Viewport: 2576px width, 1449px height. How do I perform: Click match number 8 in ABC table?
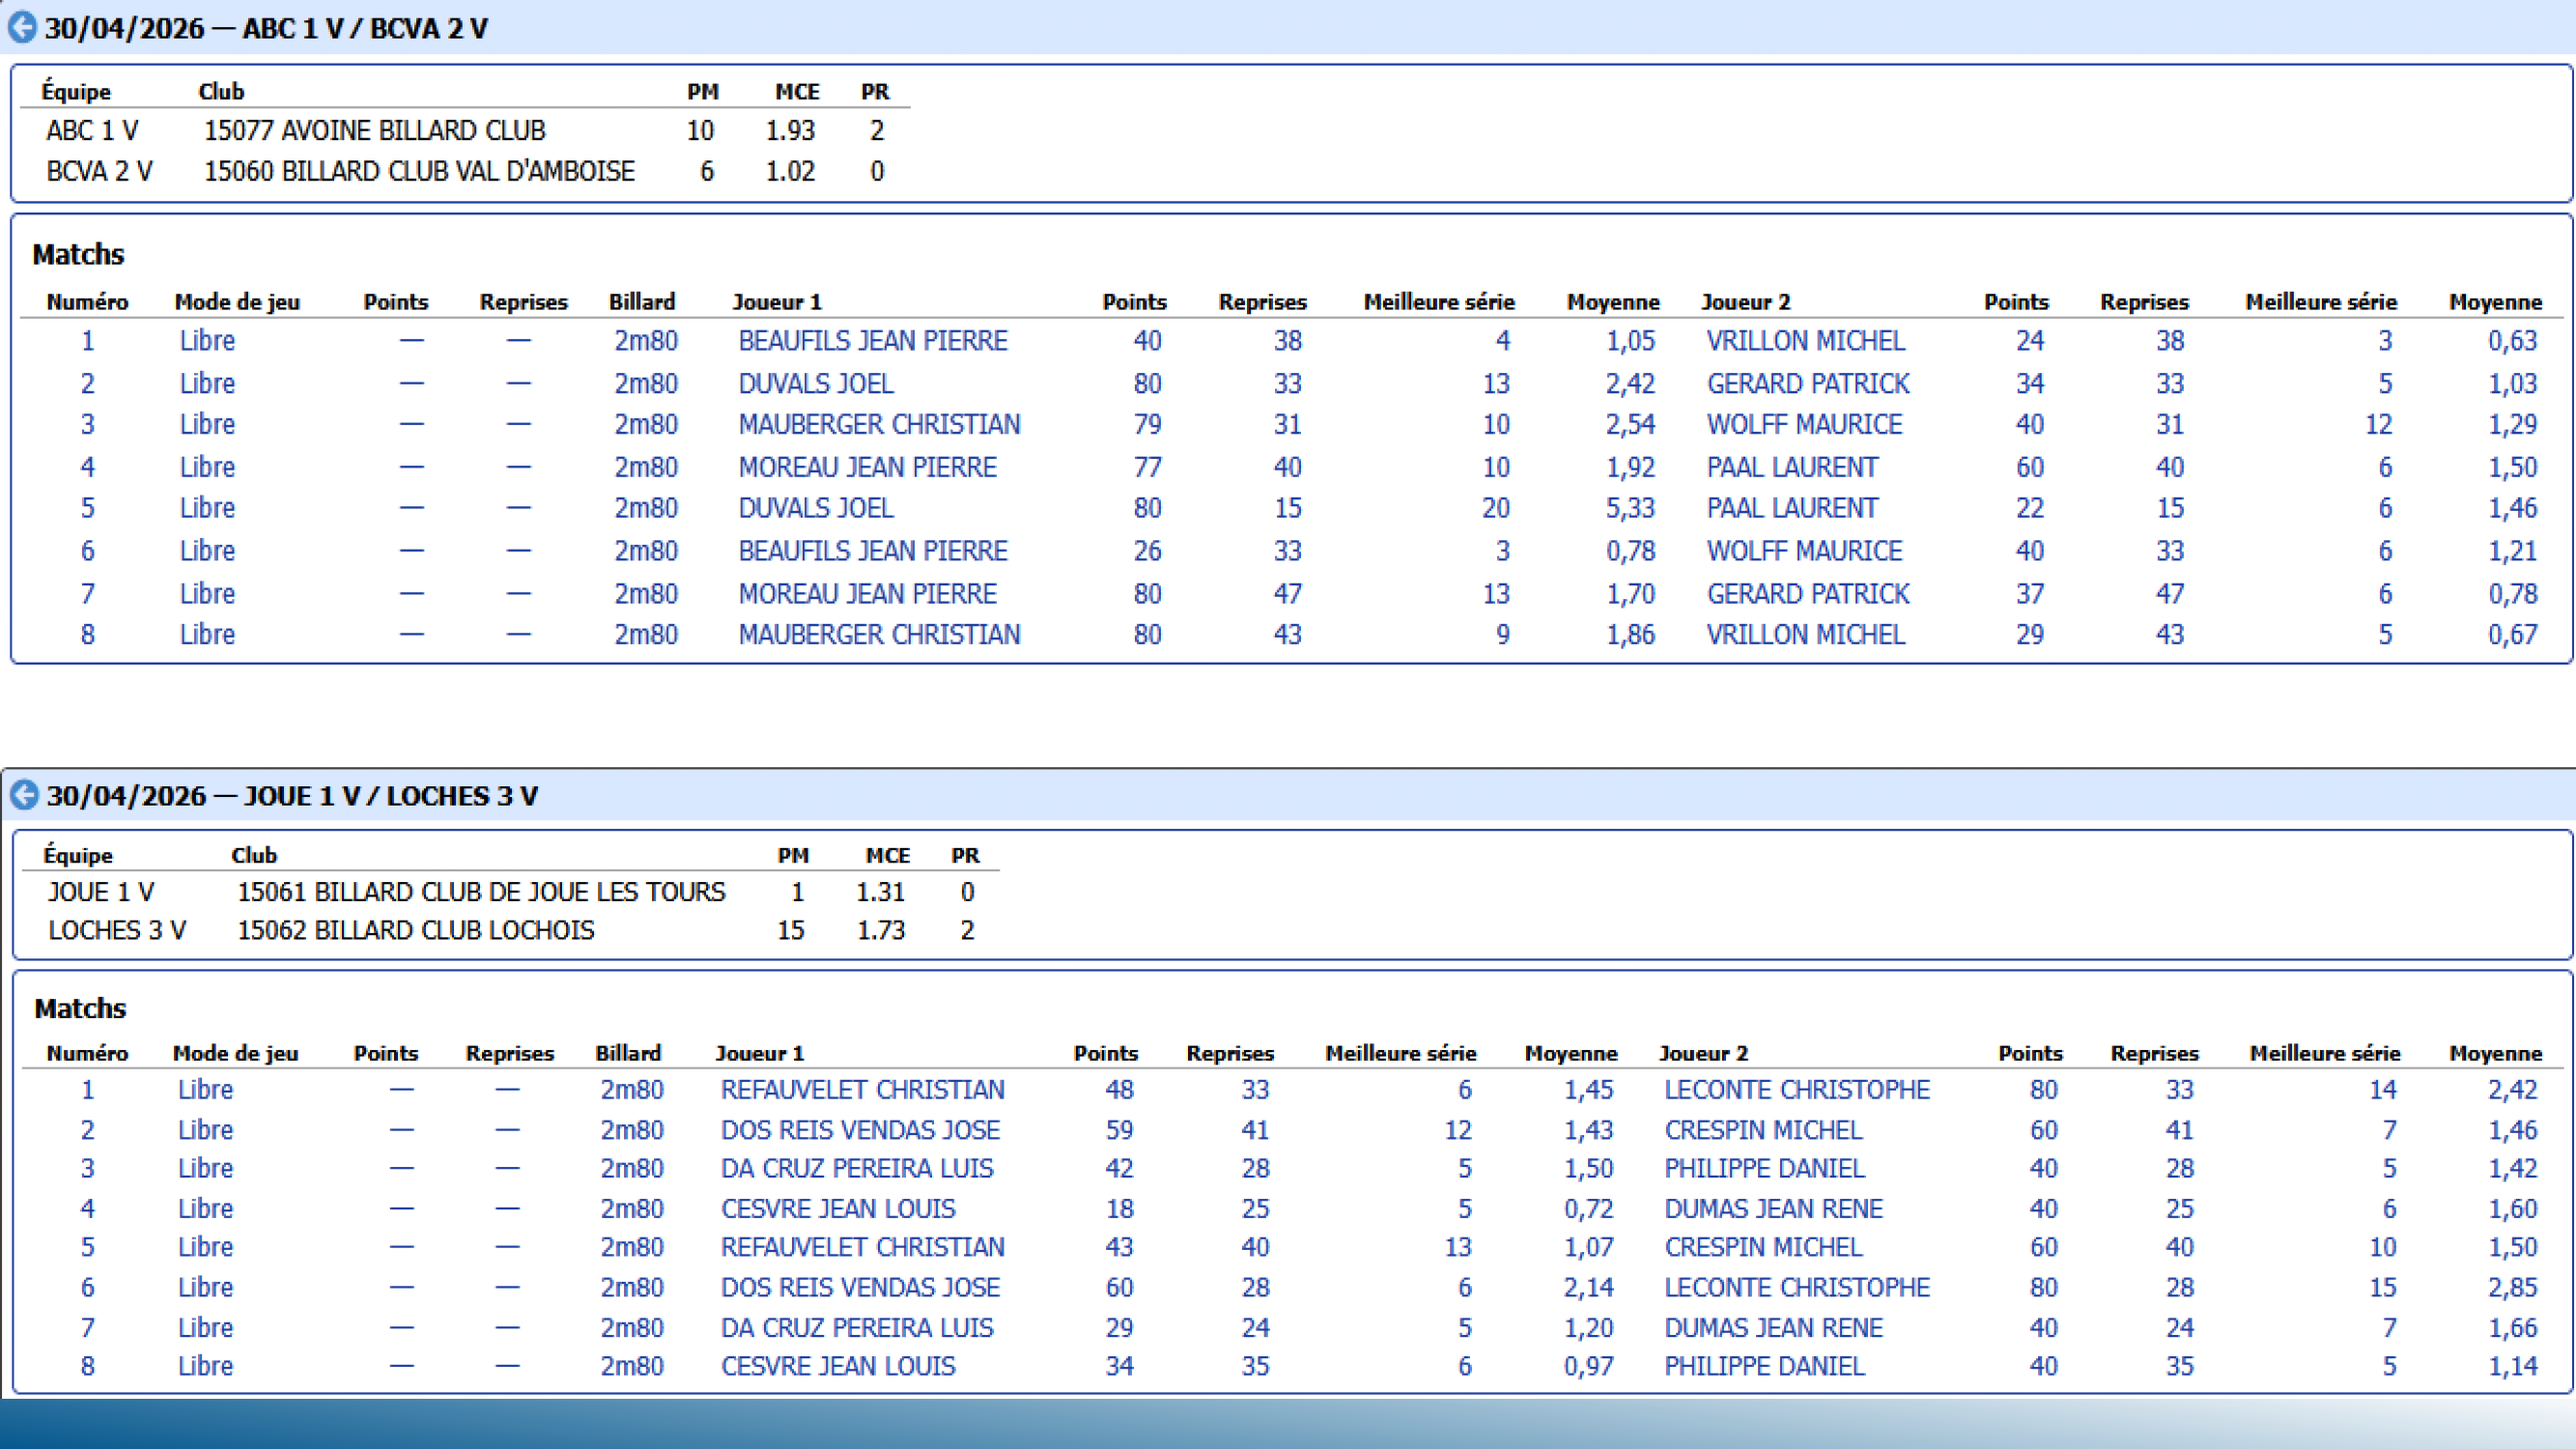click(88, 635)
